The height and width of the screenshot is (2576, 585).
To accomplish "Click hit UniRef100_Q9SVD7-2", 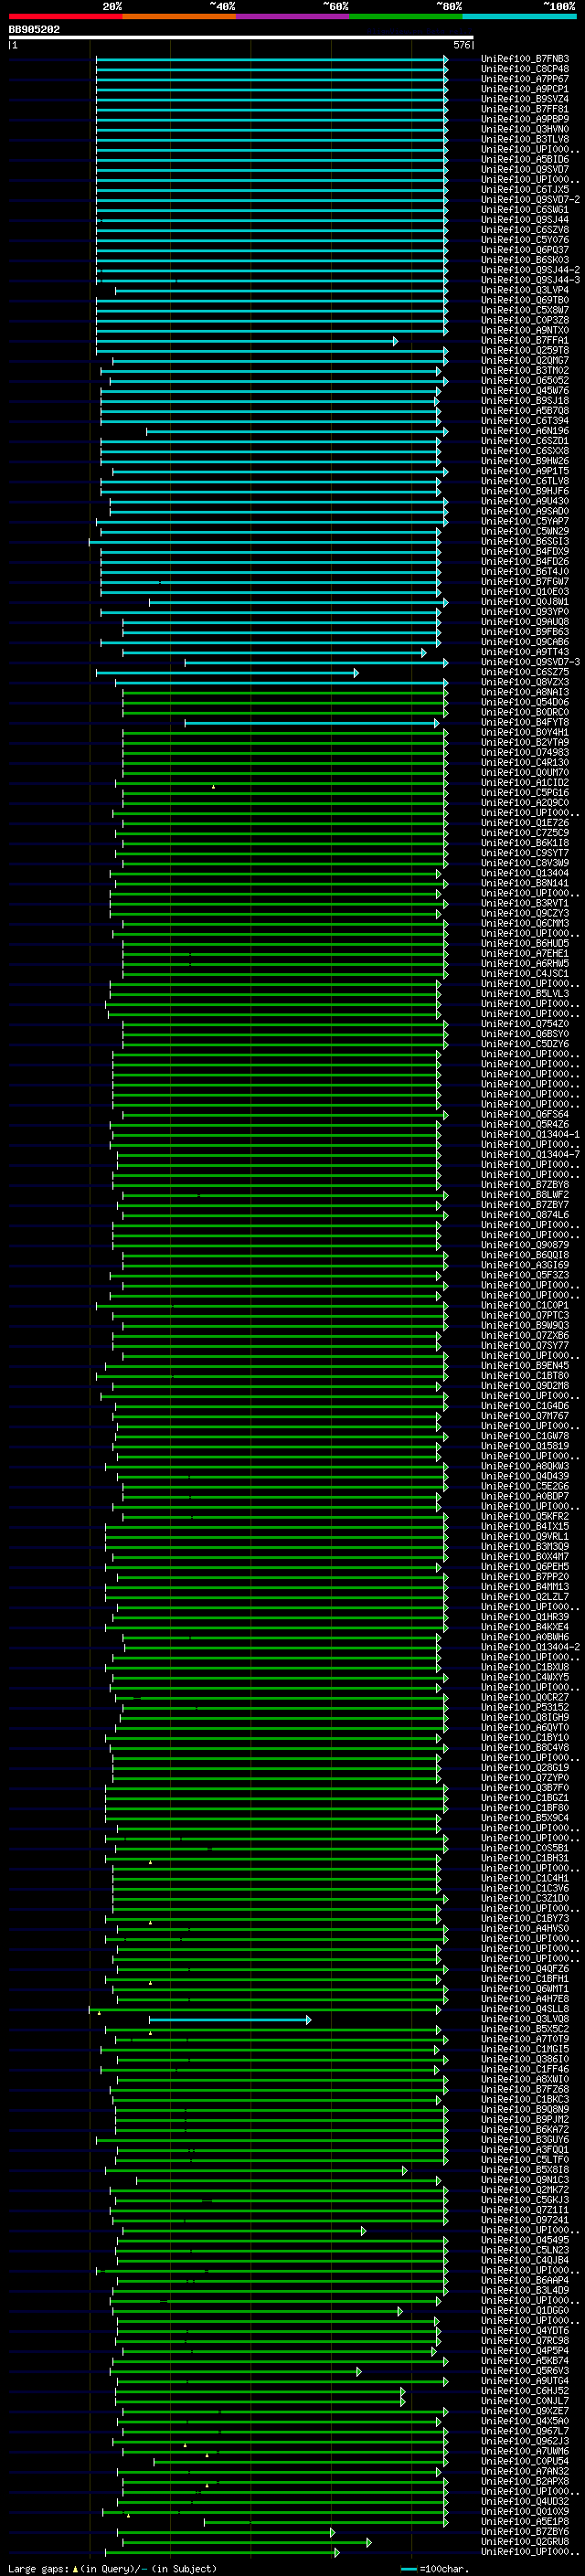I will pos(530,199).
